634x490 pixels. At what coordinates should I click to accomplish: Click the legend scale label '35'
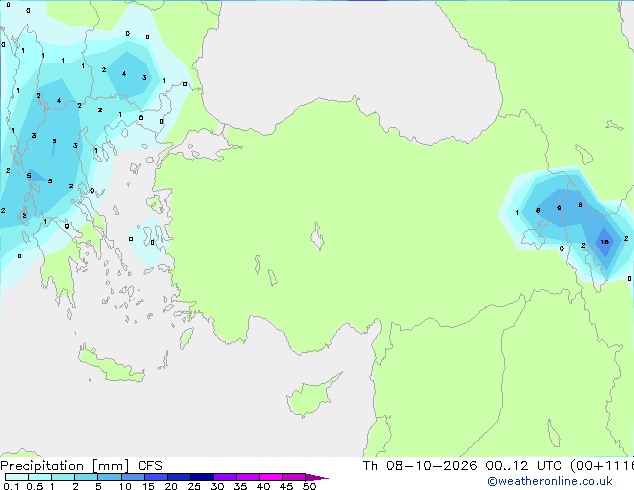[x=240, y=486]
